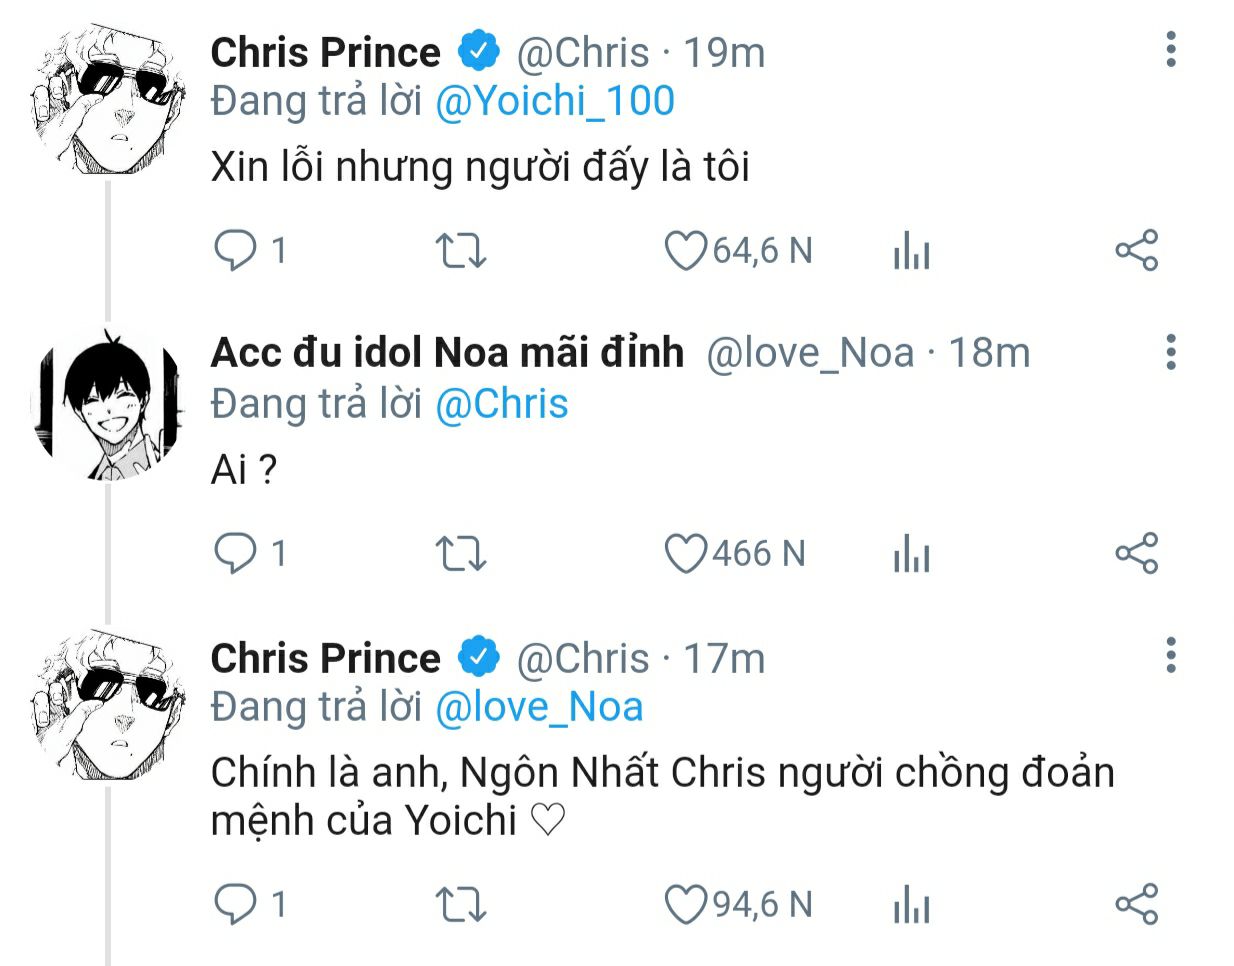Open the @Yoichi_100 mention link
The image size is (1234, 966).
click(x=555, y=101)
